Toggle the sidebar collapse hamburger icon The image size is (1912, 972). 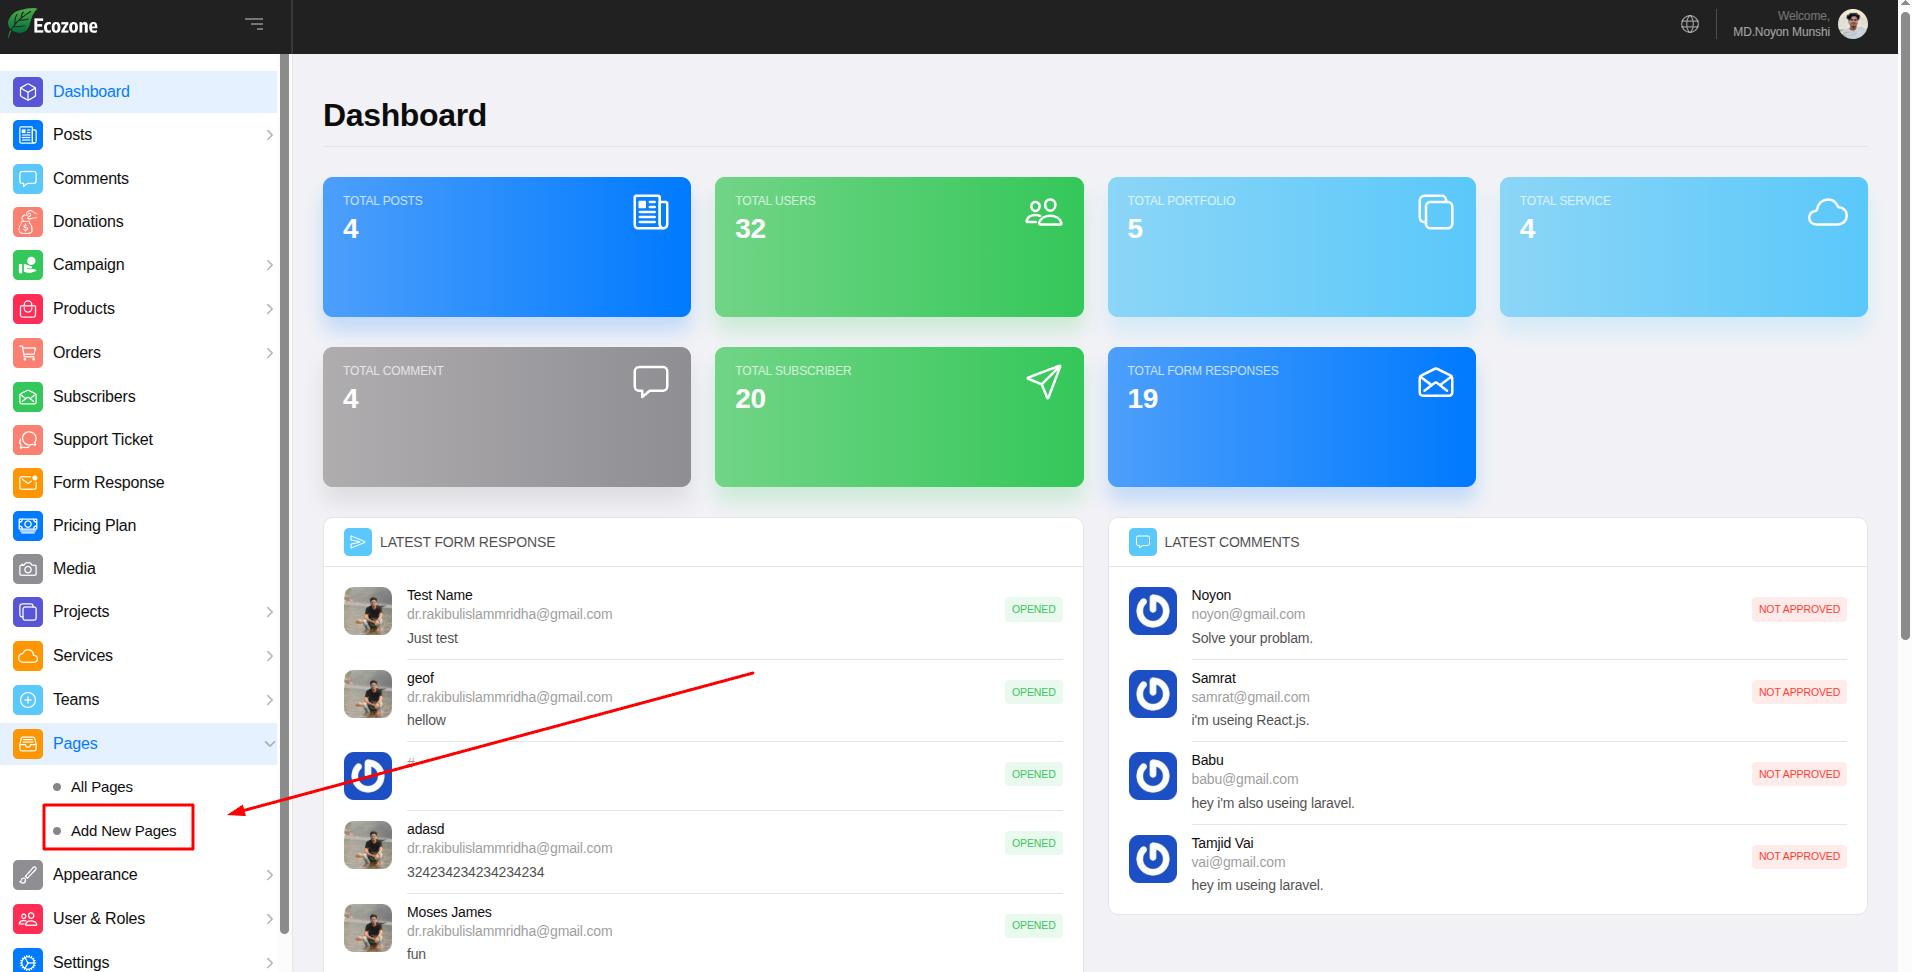click(255, 24)
